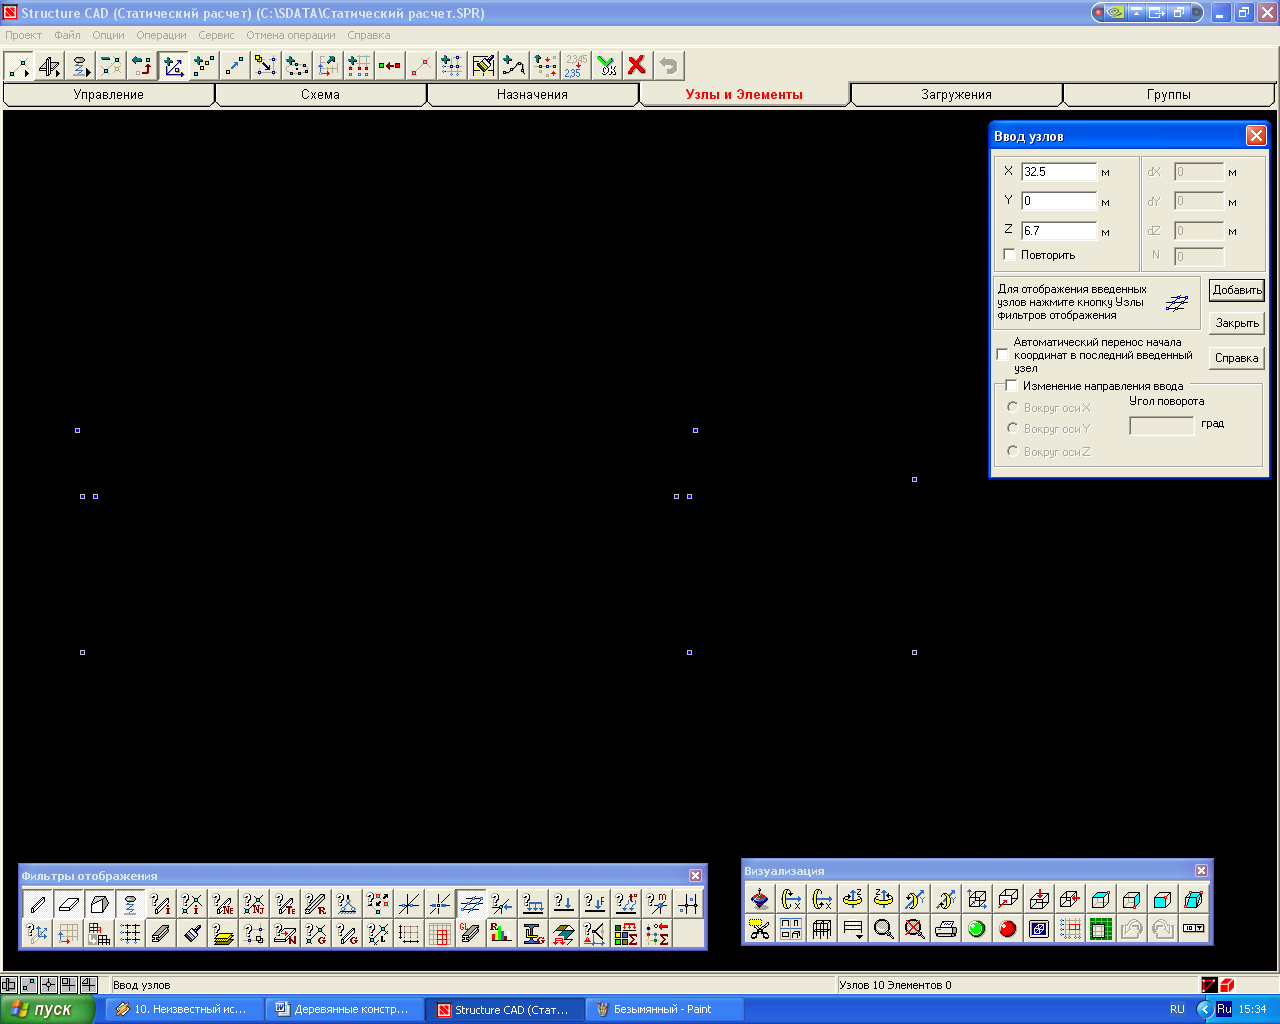Screen dimensions: 1280x1024
Task: Click the active node coordinate input icon
Action: [x=174, y=66]
